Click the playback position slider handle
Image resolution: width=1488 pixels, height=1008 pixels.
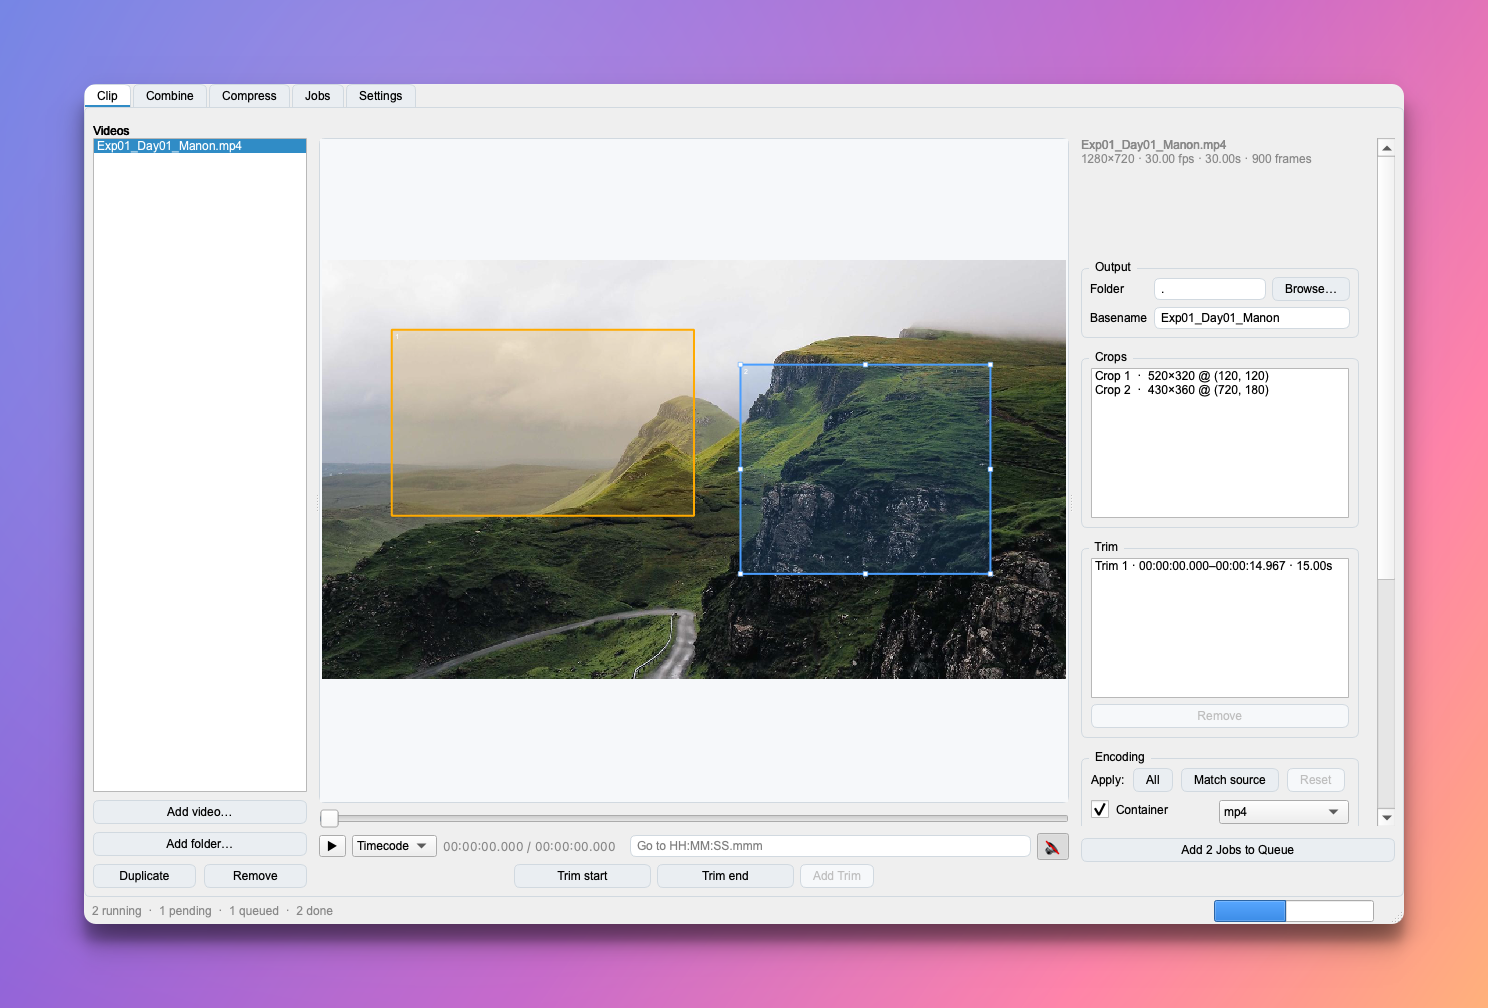(329, 818)
